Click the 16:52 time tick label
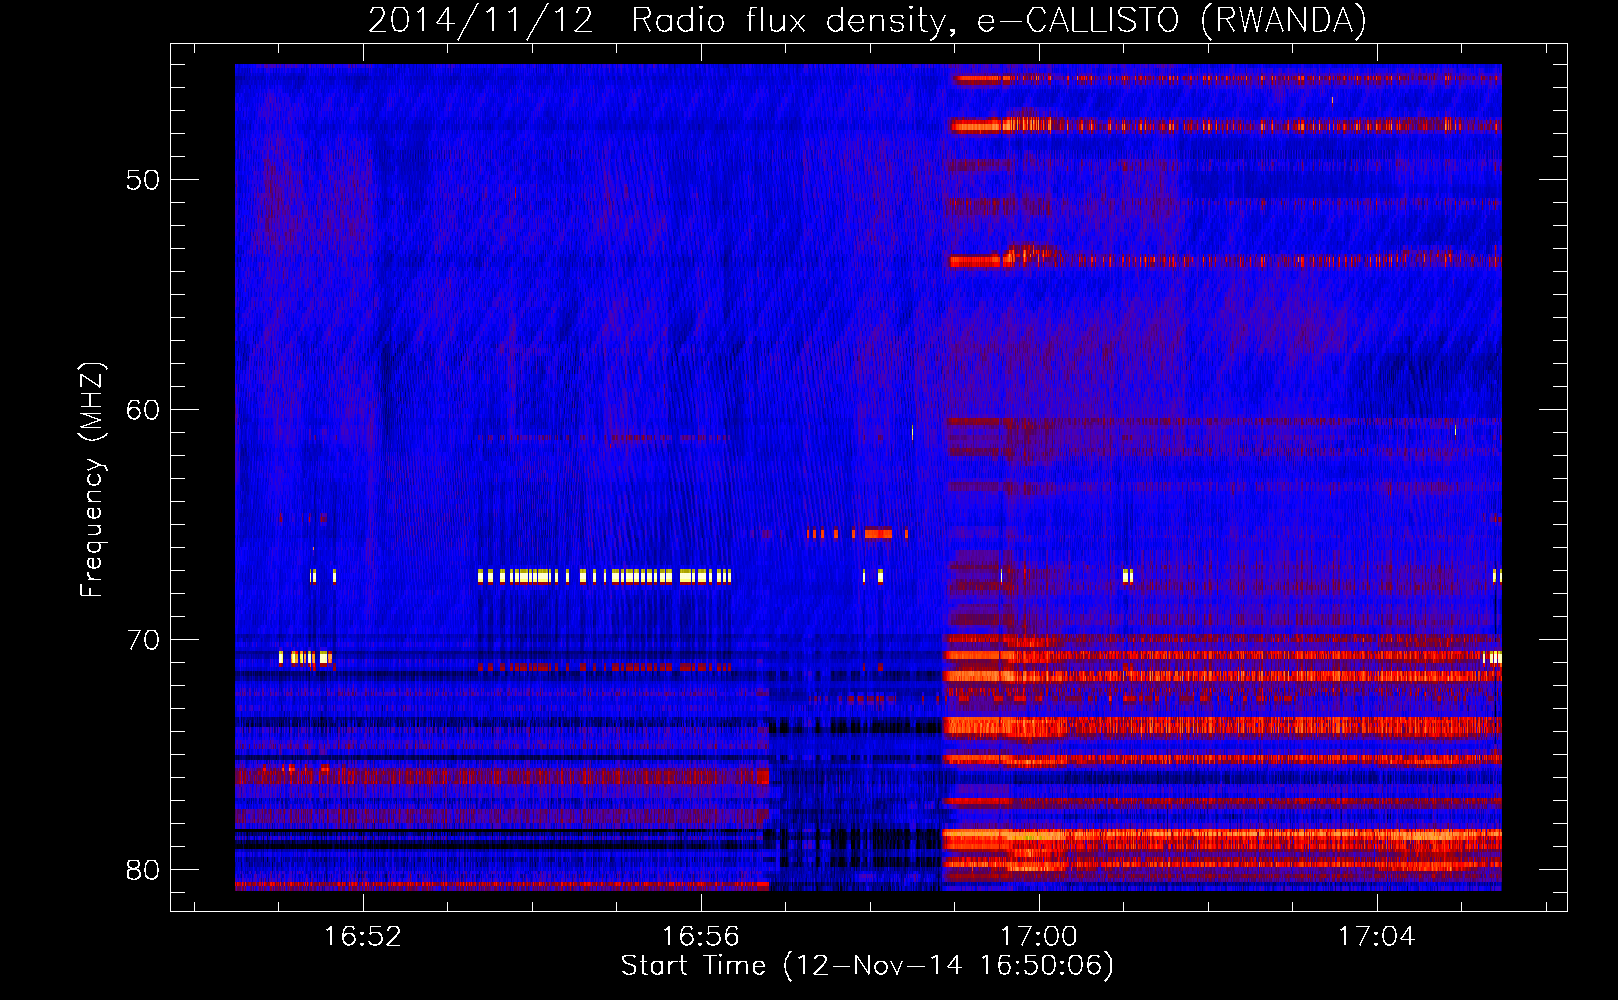Image resolution: width=1618 pixels, height=1000 pixels. [x=363, y=936]
